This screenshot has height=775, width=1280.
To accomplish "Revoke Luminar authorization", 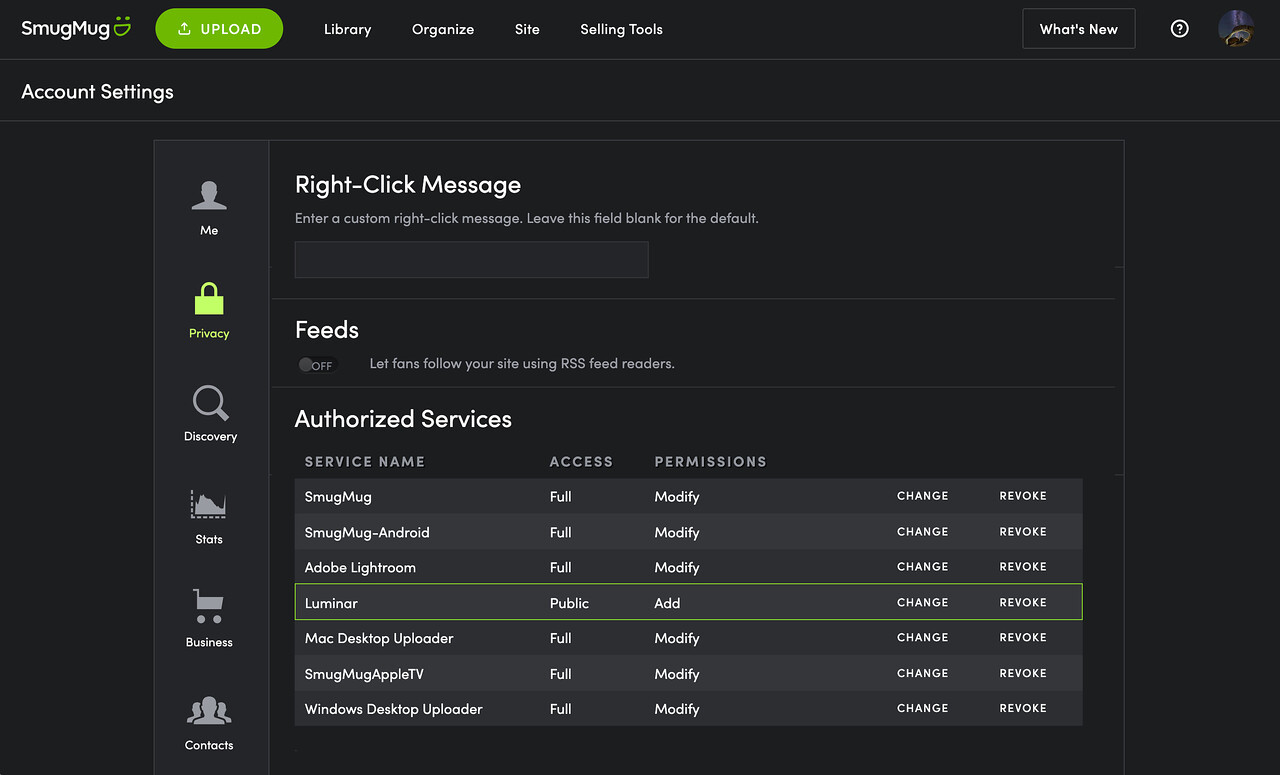I will point(1023,603).
